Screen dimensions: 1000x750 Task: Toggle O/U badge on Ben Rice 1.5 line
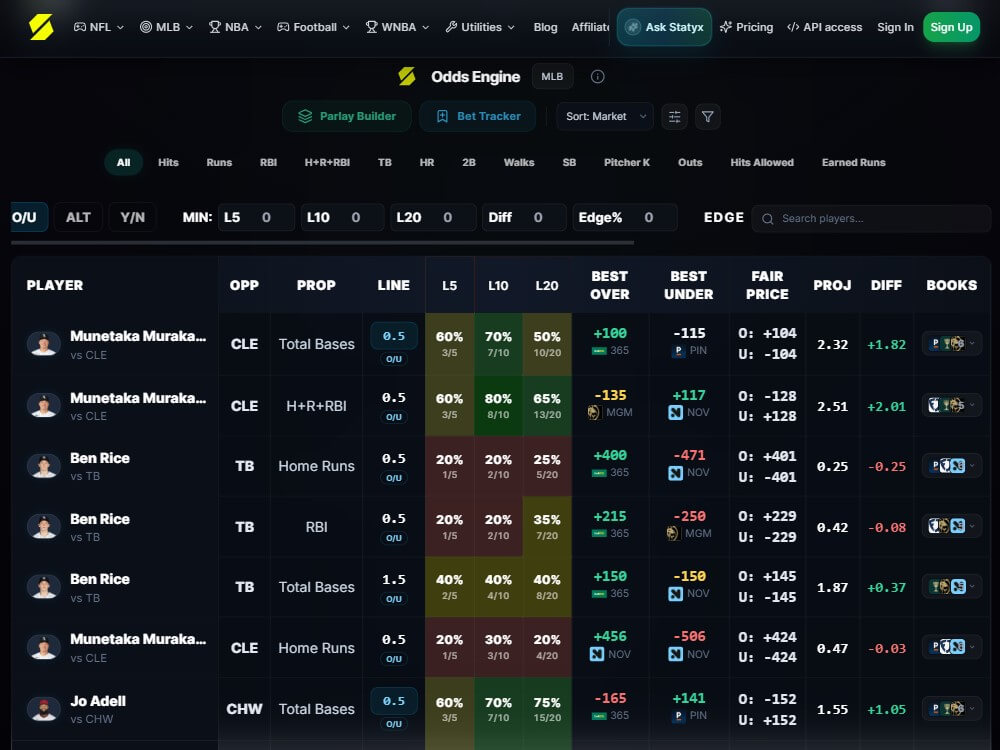coord(393,598)
